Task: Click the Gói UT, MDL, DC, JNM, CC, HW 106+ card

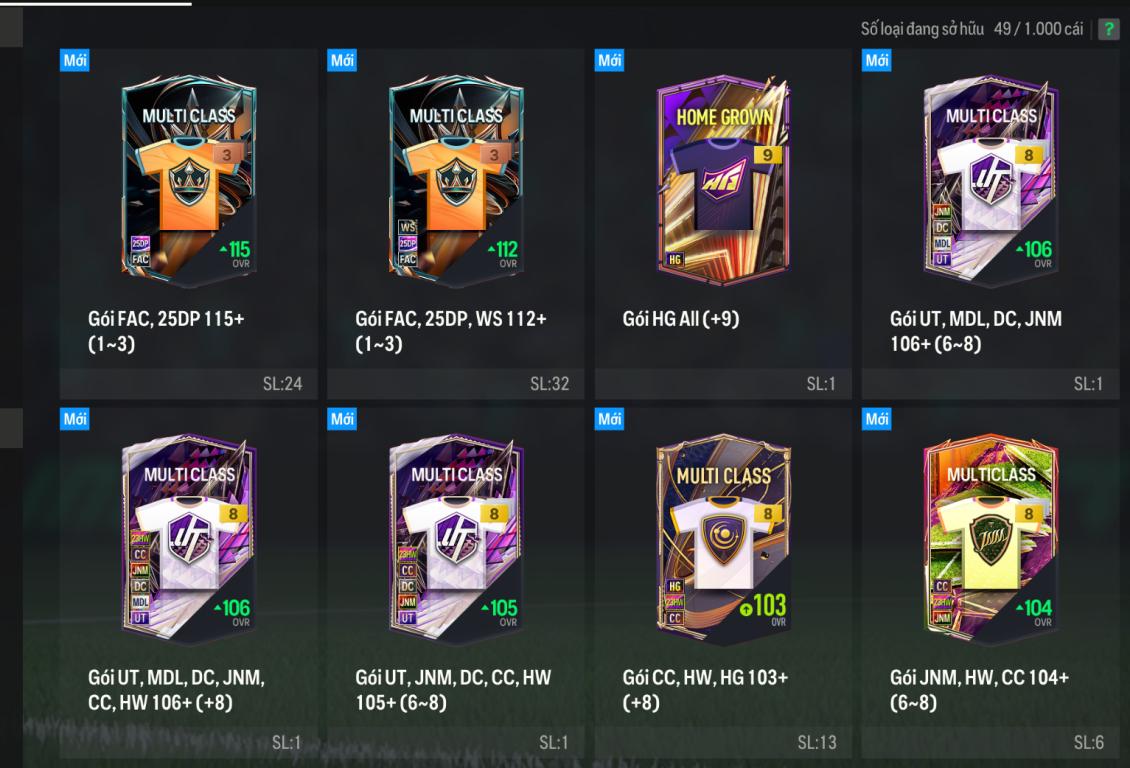Action: point(189,583)
